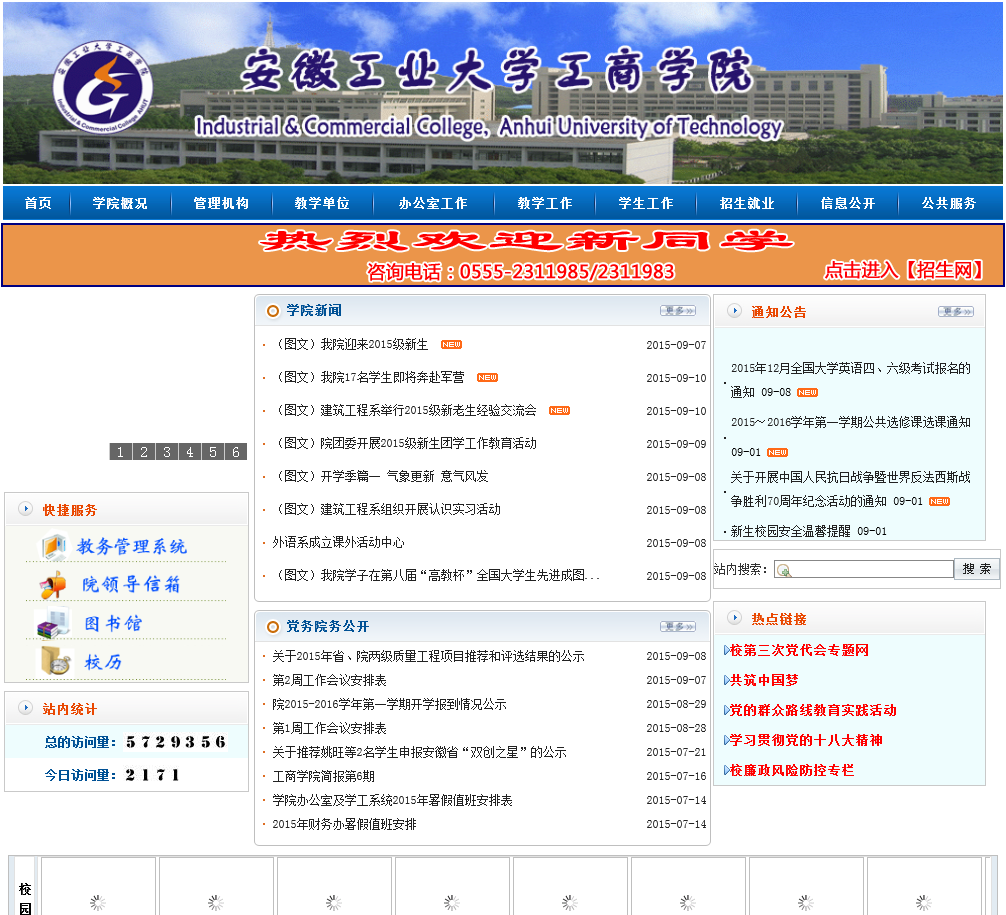
Task: Click the college logo emblem in the header
Action: pos(103,86)
